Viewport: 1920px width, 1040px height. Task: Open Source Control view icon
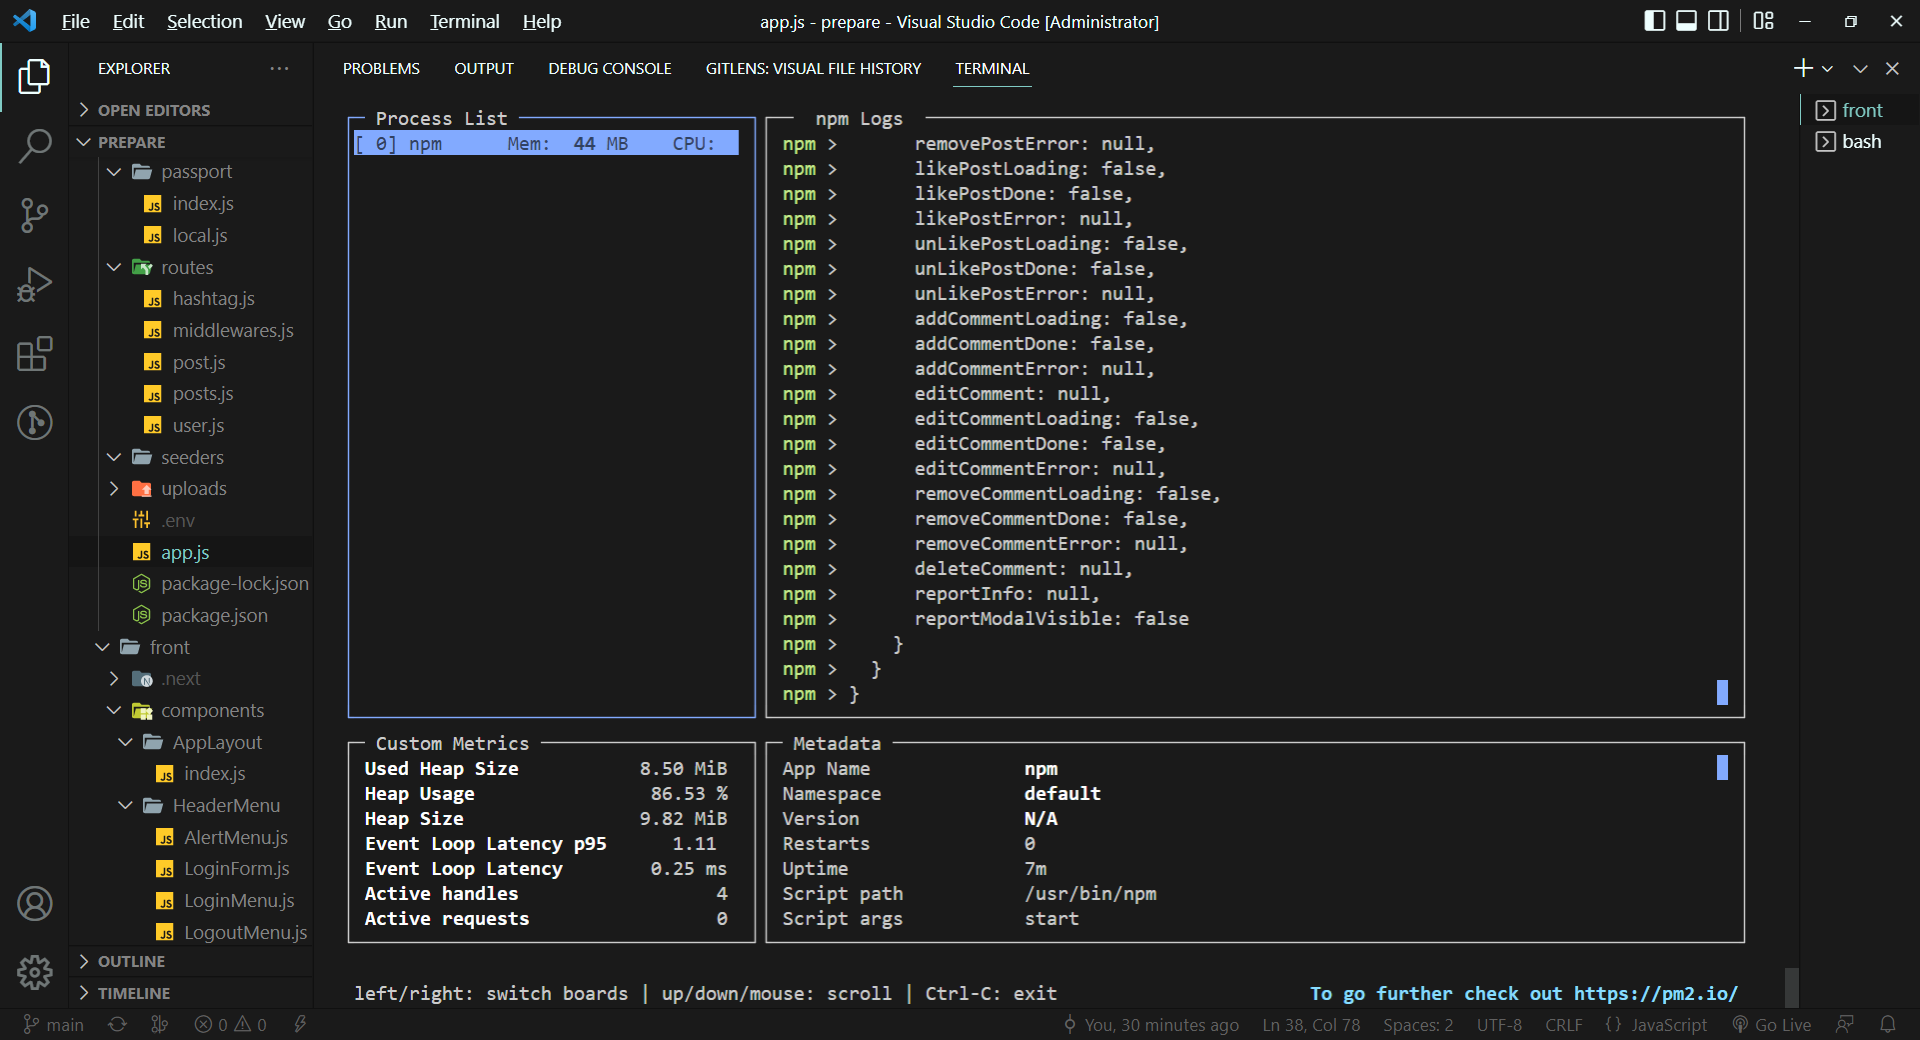tap(34, 215)
